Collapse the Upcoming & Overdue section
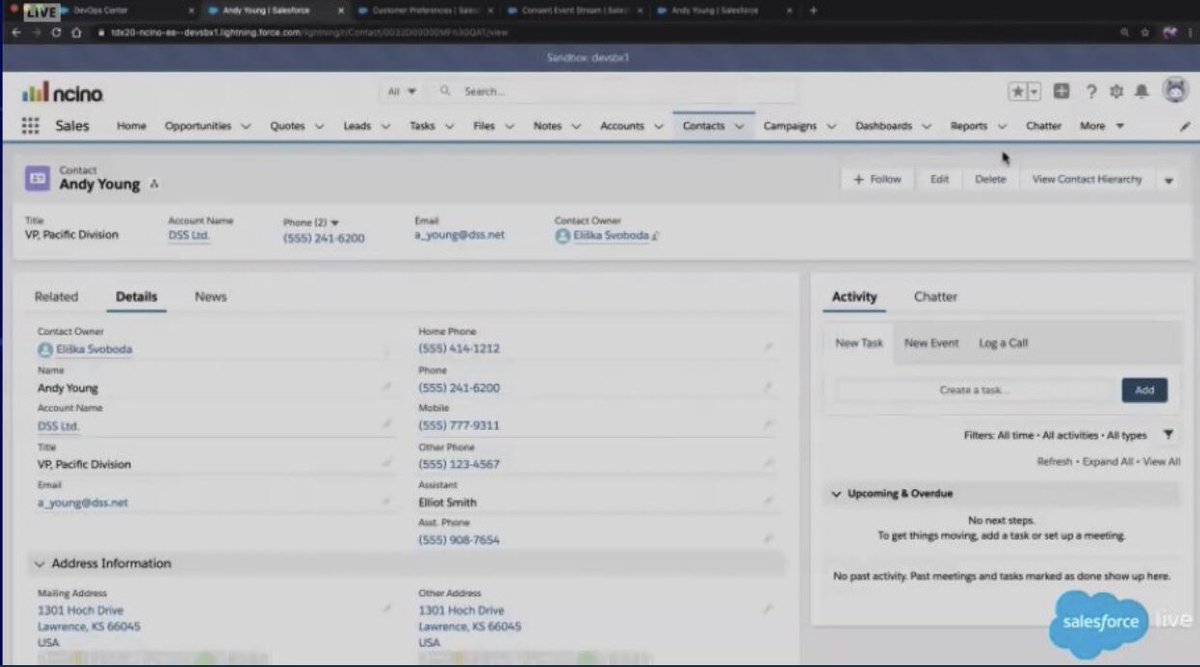 click(x=837, y=494)
